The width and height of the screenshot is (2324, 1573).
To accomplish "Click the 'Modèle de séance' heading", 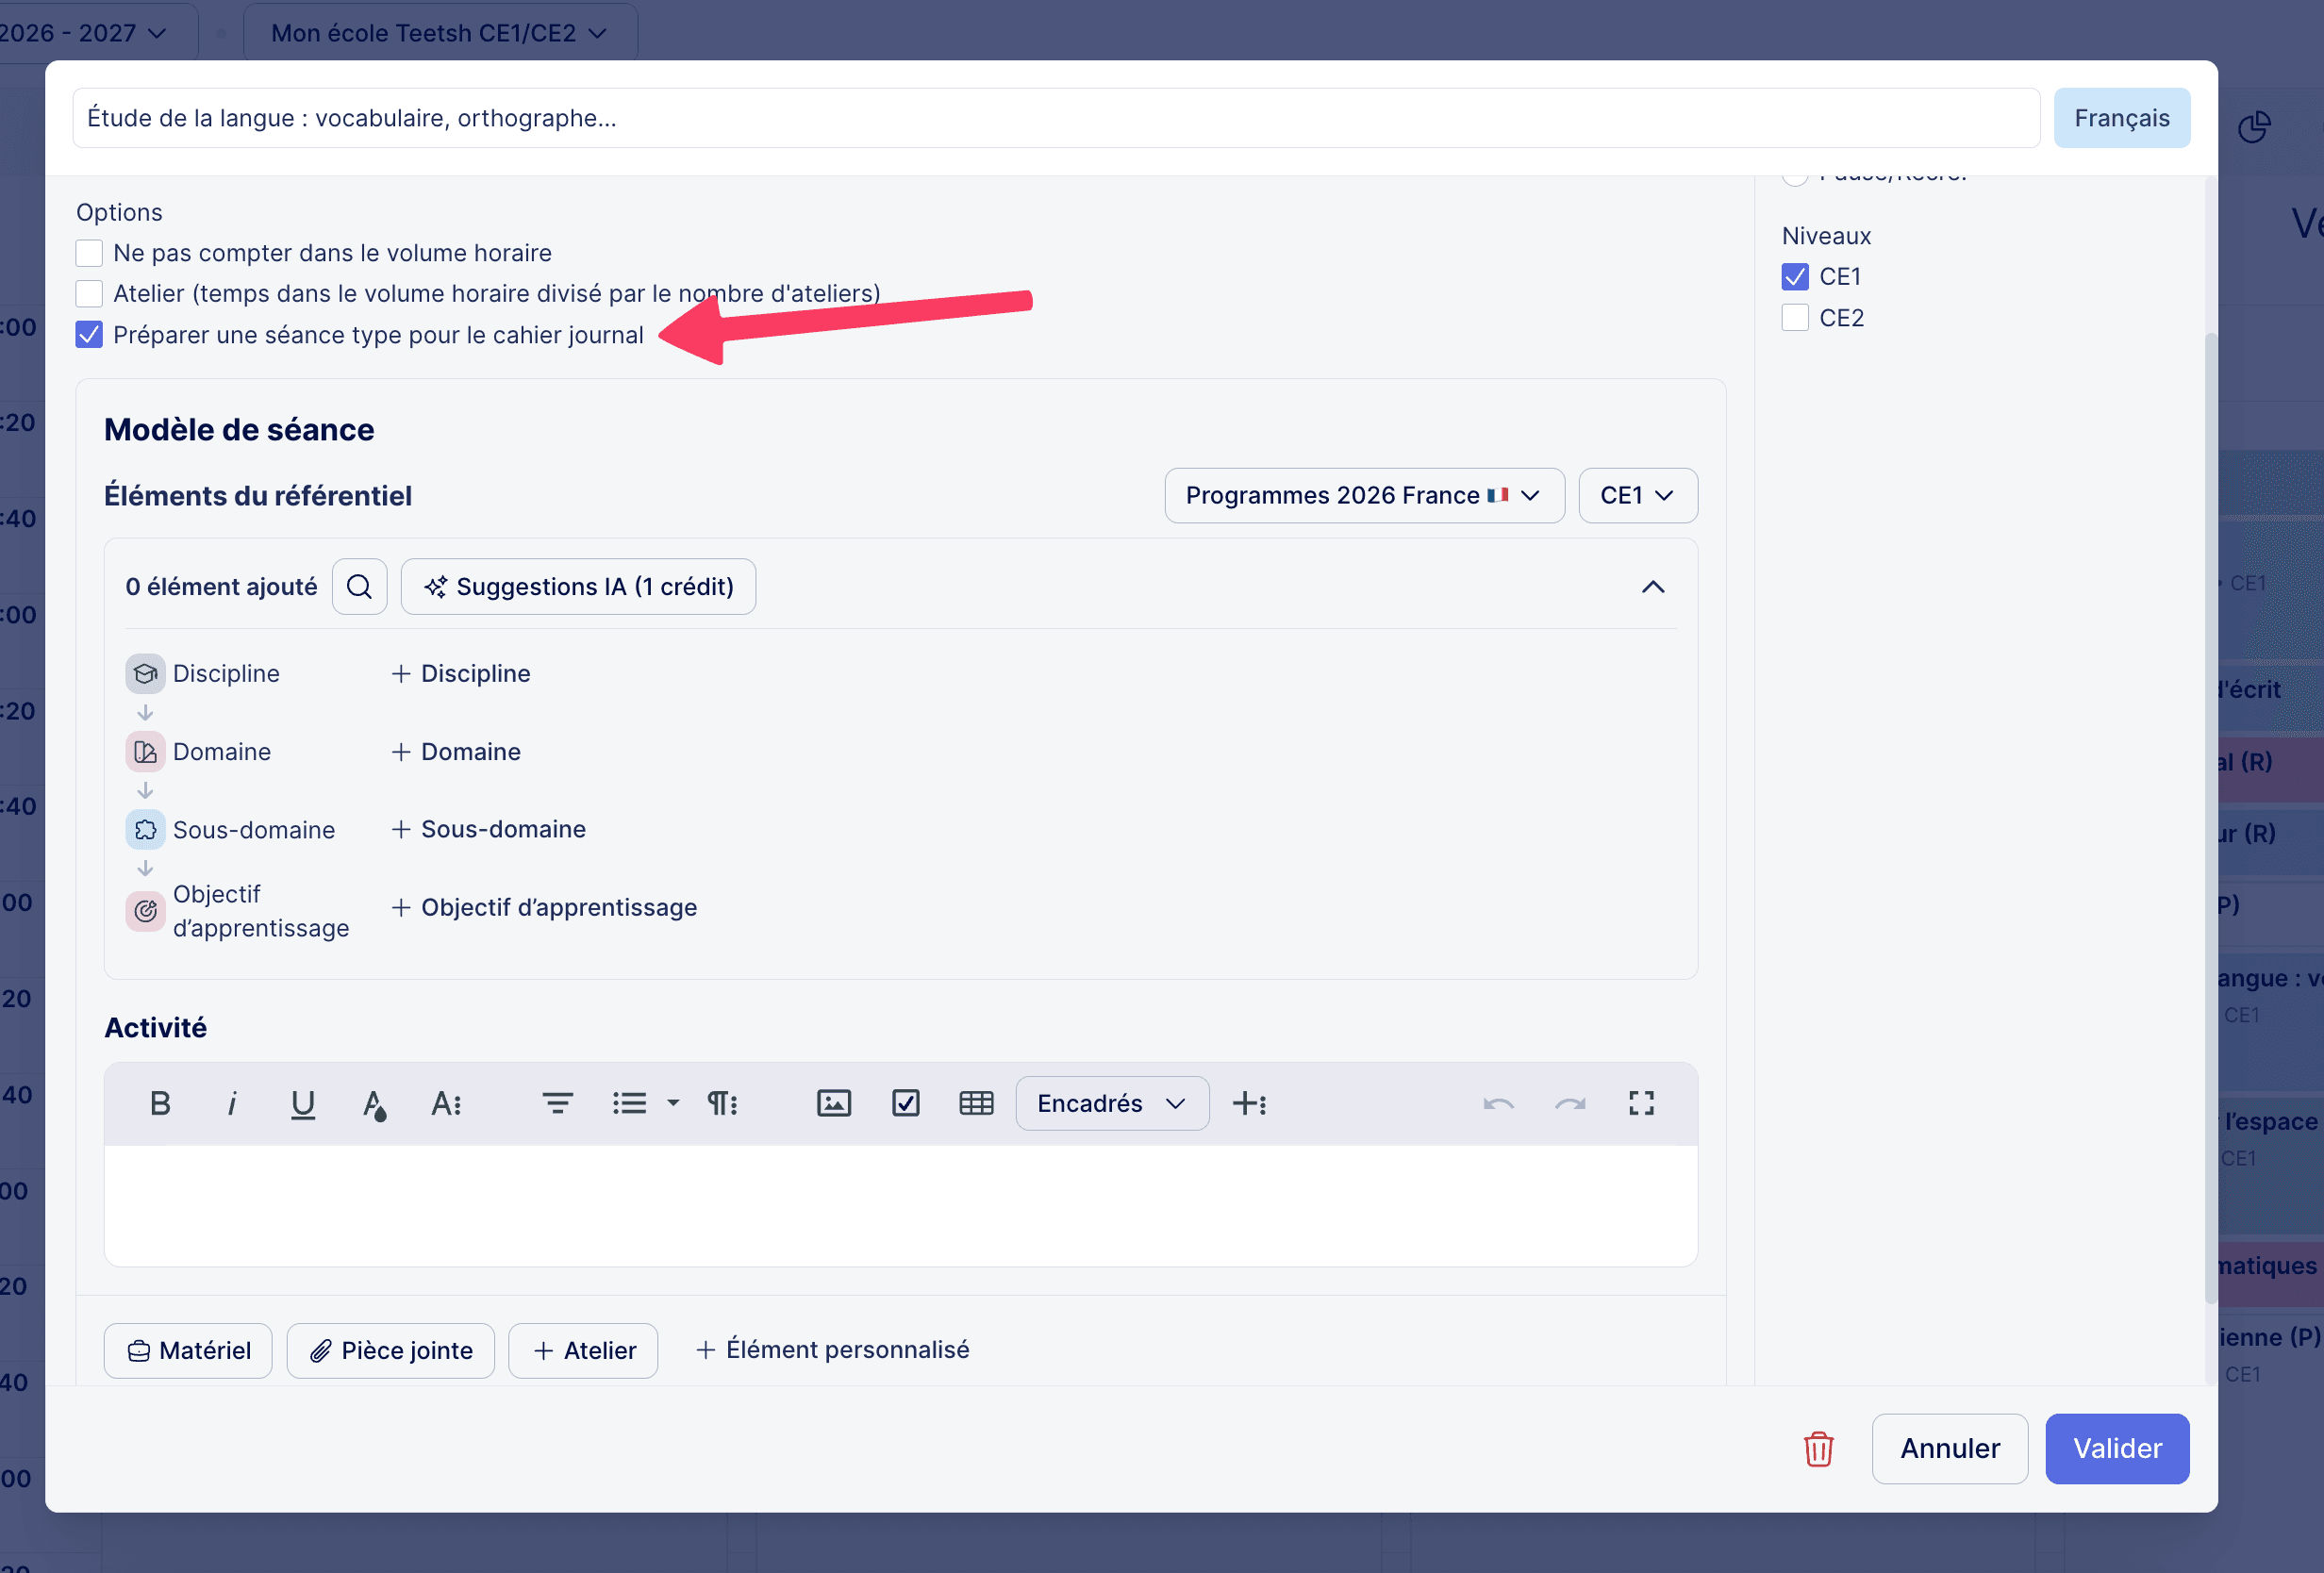I will [x=239, y=430].
